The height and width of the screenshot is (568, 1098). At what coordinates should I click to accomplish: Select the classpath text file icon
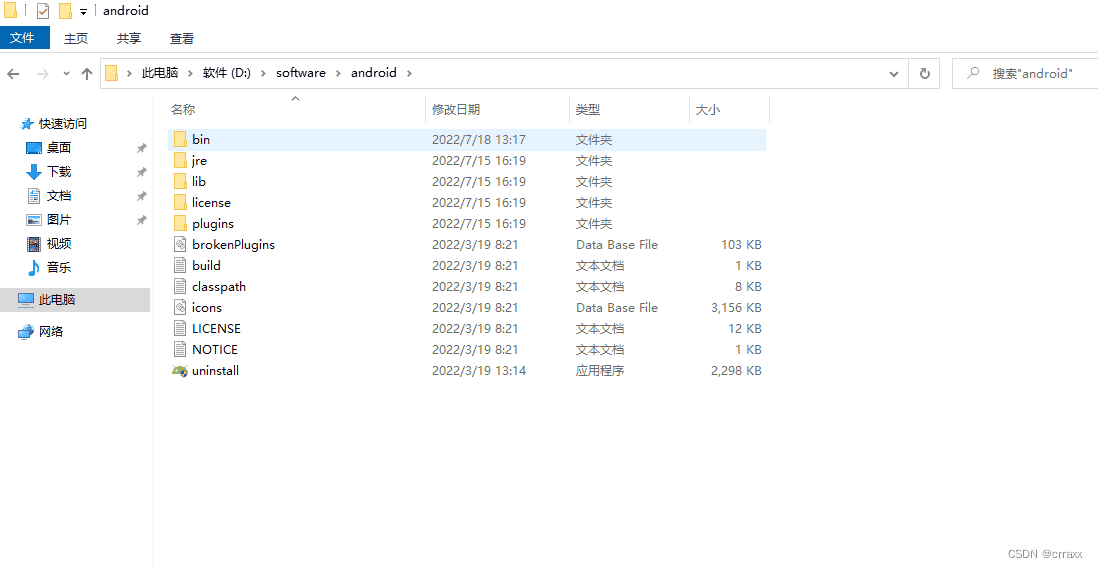click(x=180, y=286)
